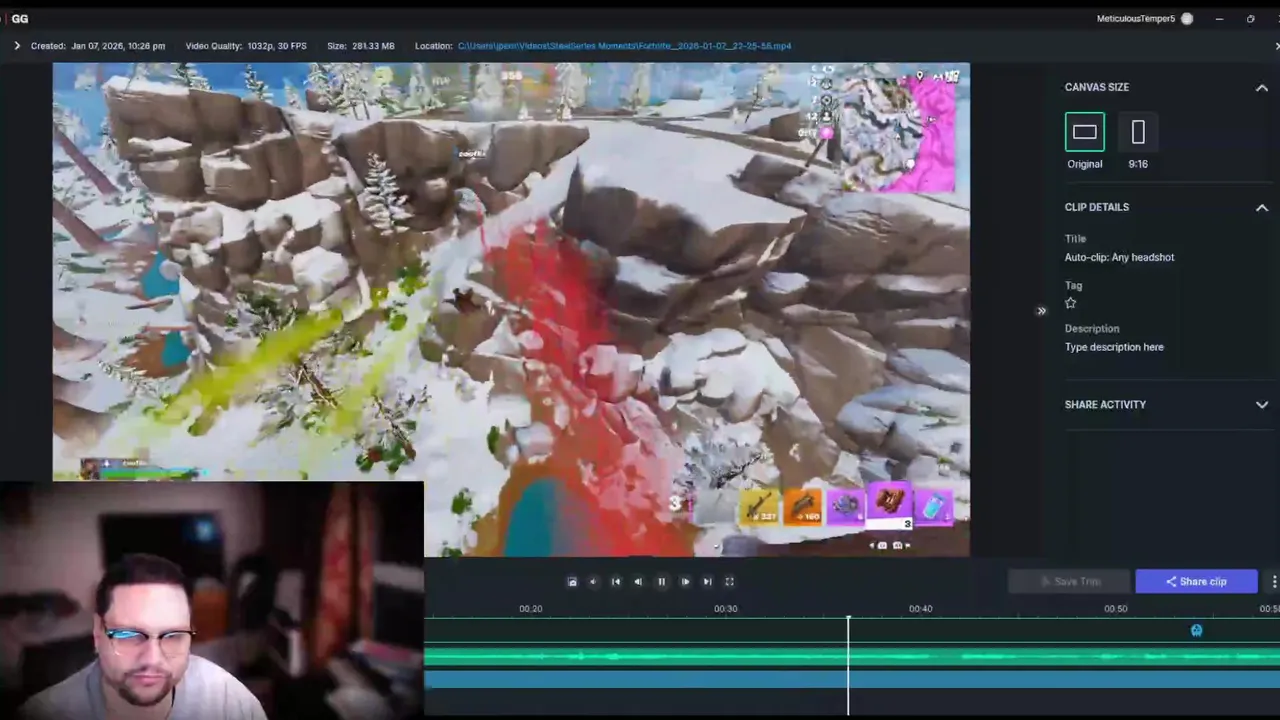The height and width of the screenshot is (720, 1280).
Task: Click the 'Type description here' field
Action: 1114,347
